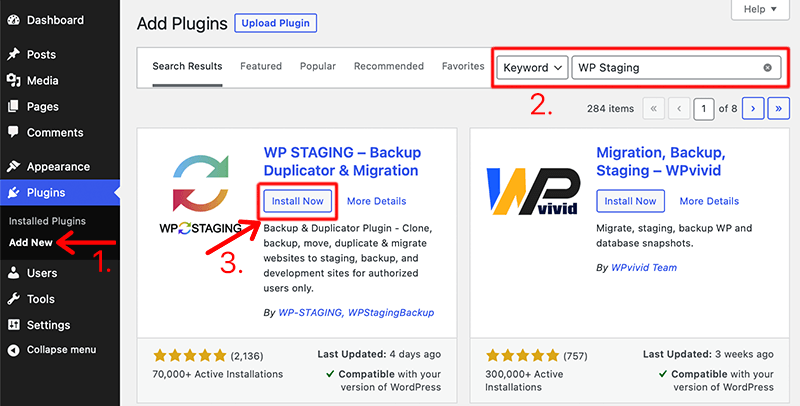Open Migration, Backup, Staging – WPvivid title
Viewport: 800px width, 406px height.
pyautogui.click(x=661, y=161)
